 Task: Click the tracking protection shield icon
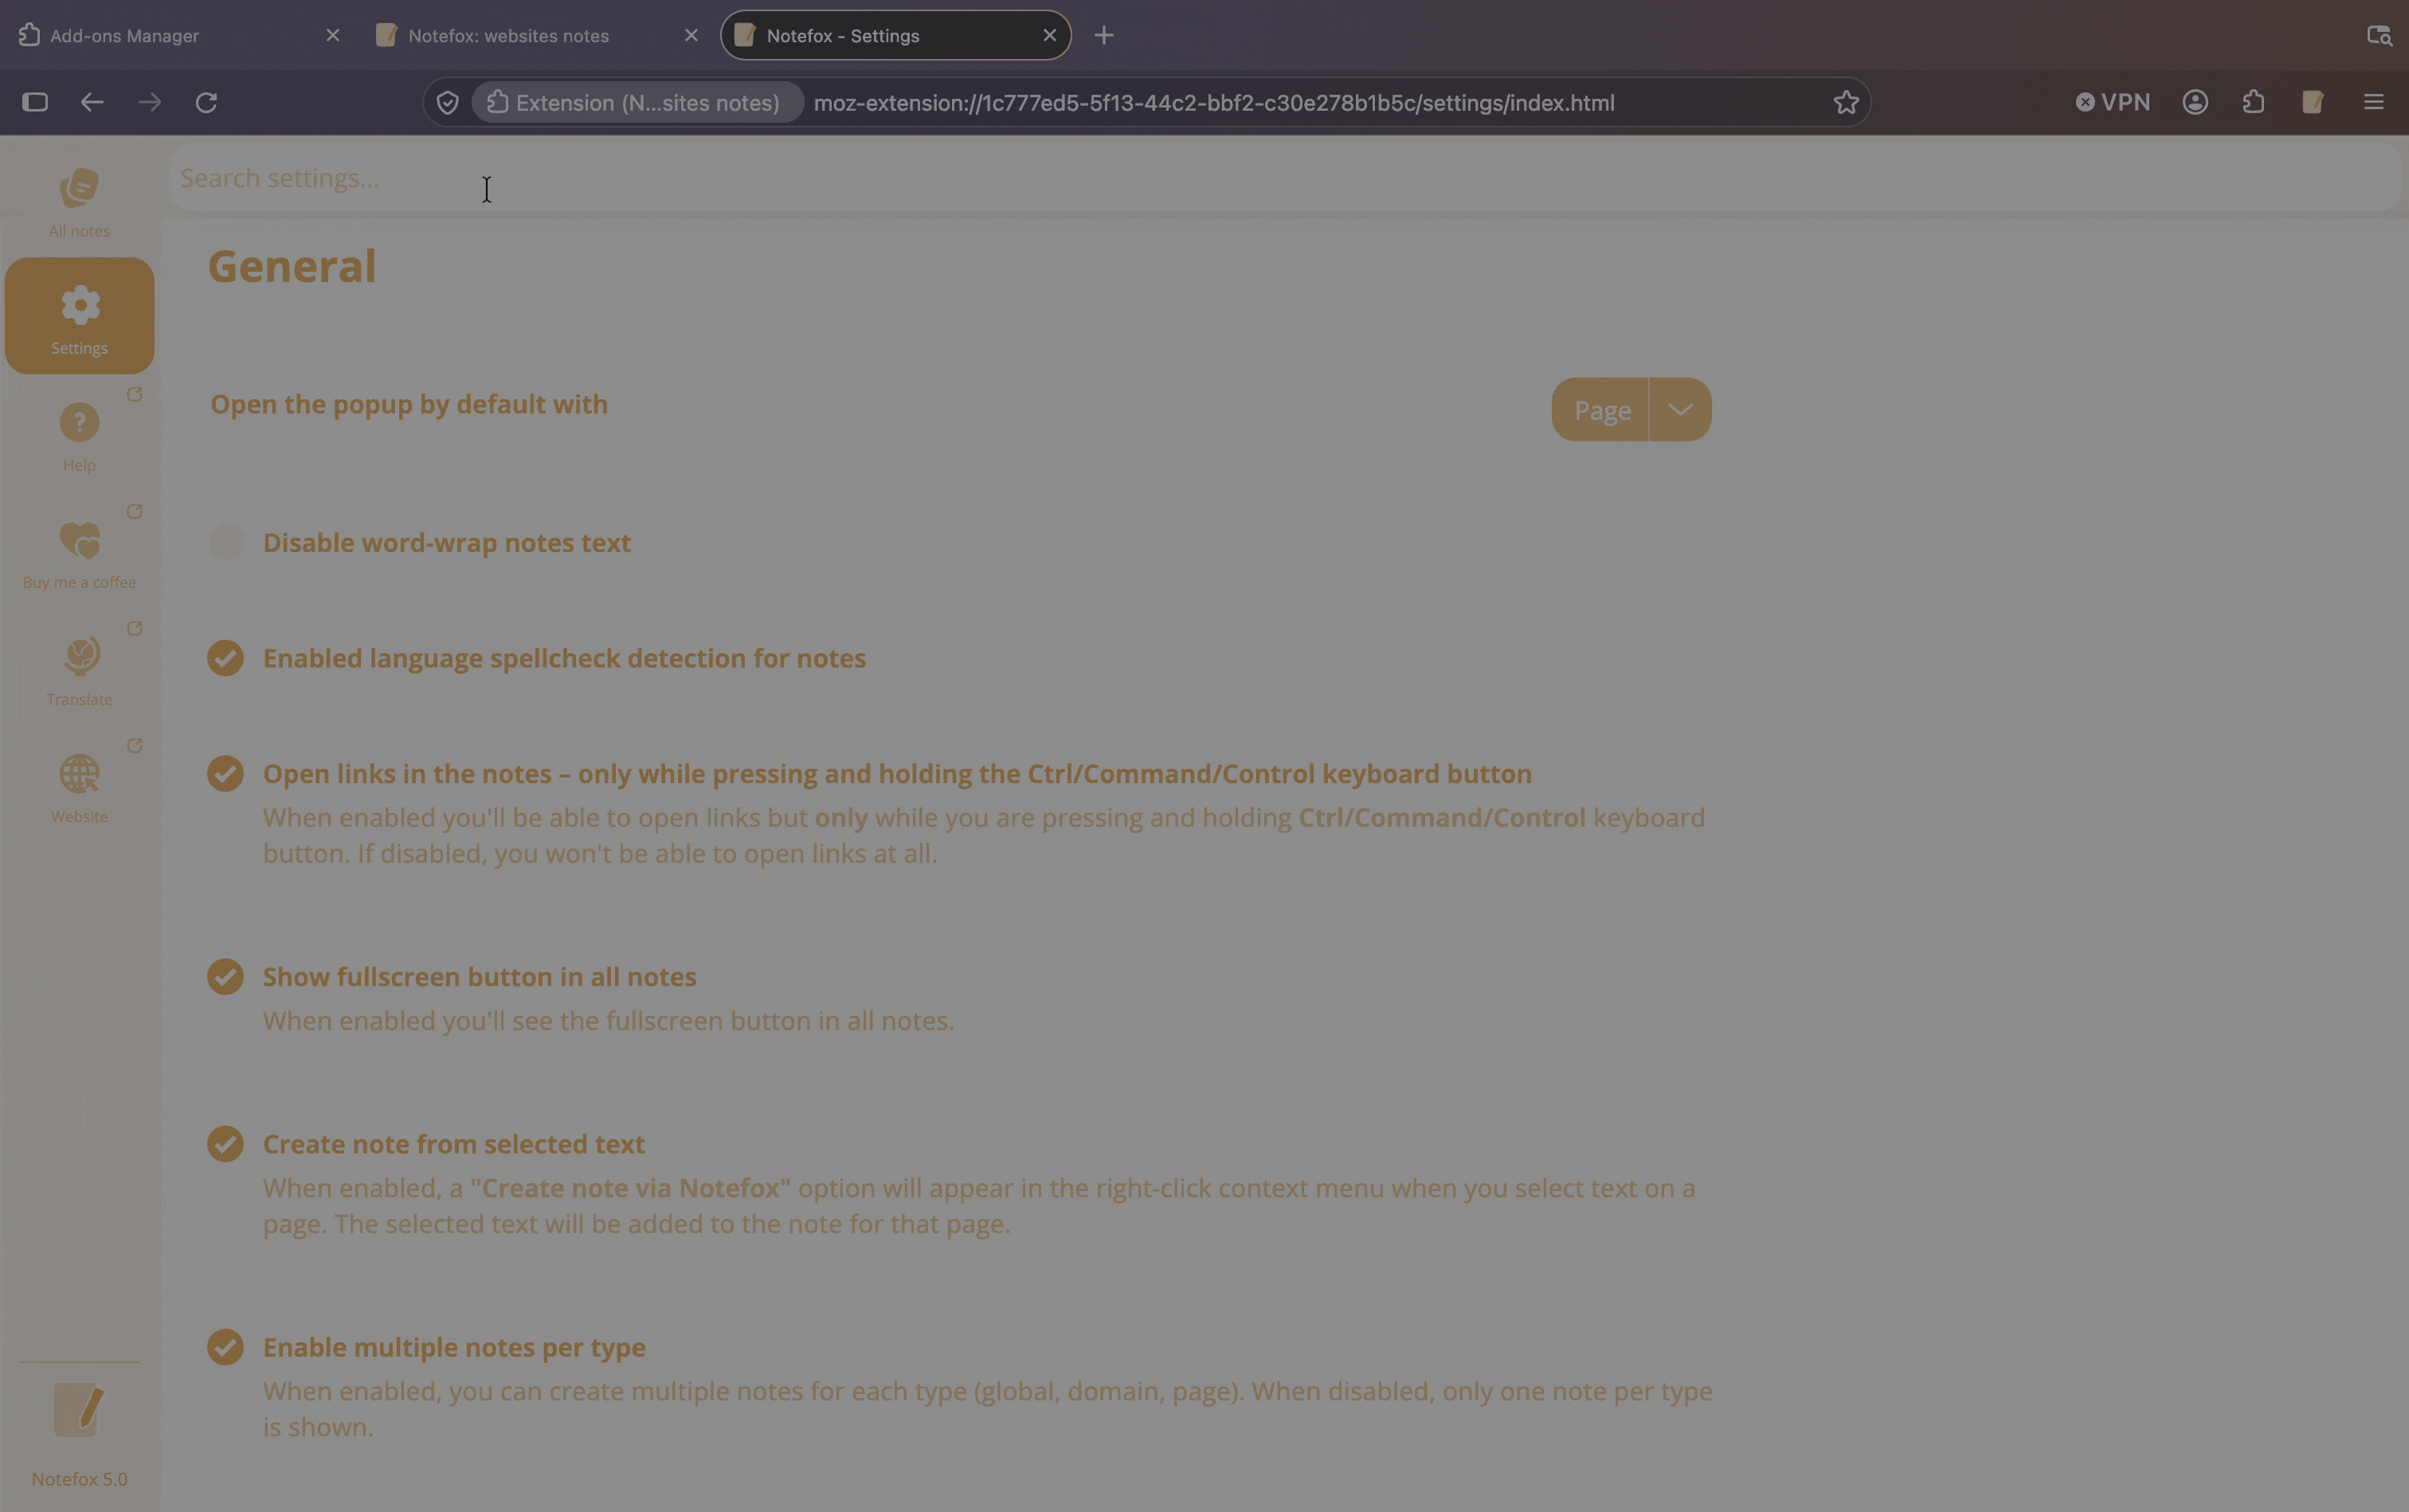click(x=448, y=102)
